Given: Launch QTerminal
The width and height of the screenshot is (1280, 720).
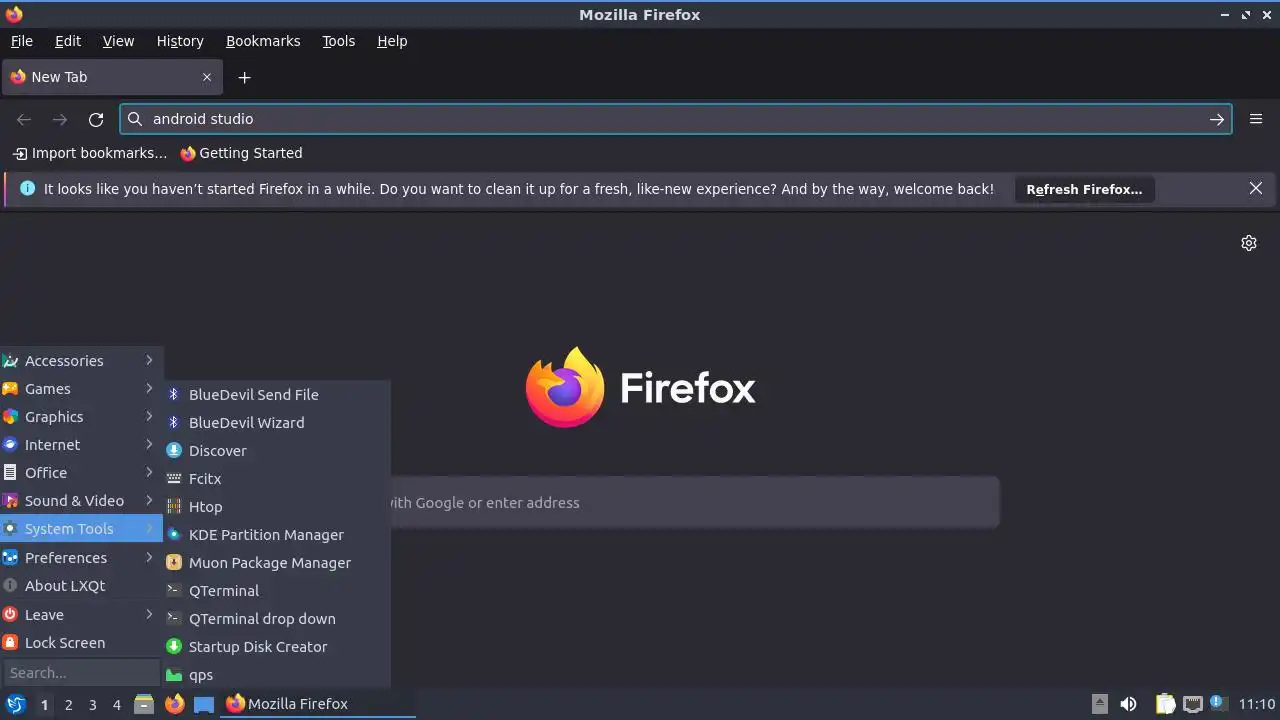Looking at the screenshot, I should coord(277,591).
